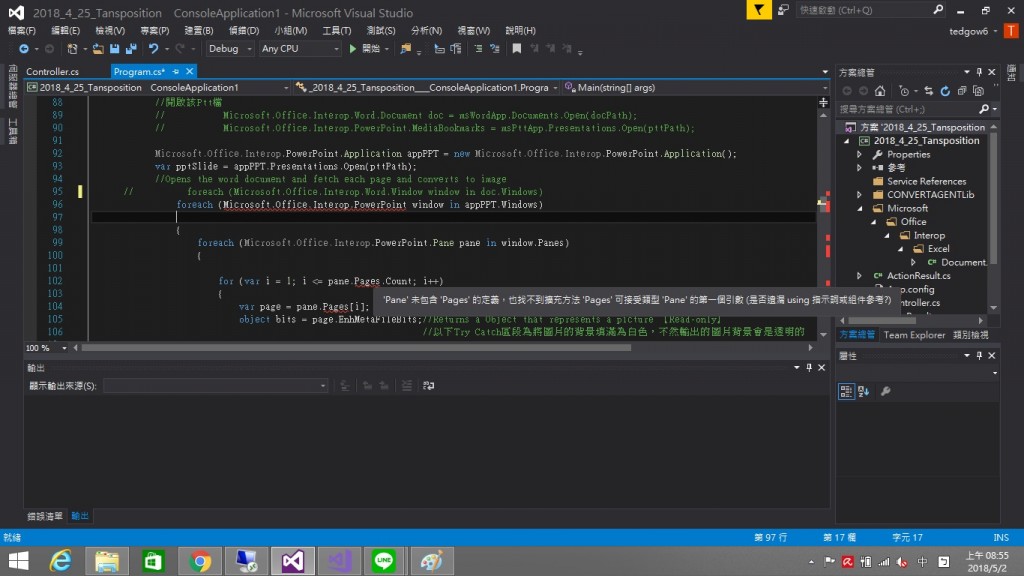Open the 檔案(F) File menu
The width and height of the screenshot is (1024, 576).
(22, 31)
